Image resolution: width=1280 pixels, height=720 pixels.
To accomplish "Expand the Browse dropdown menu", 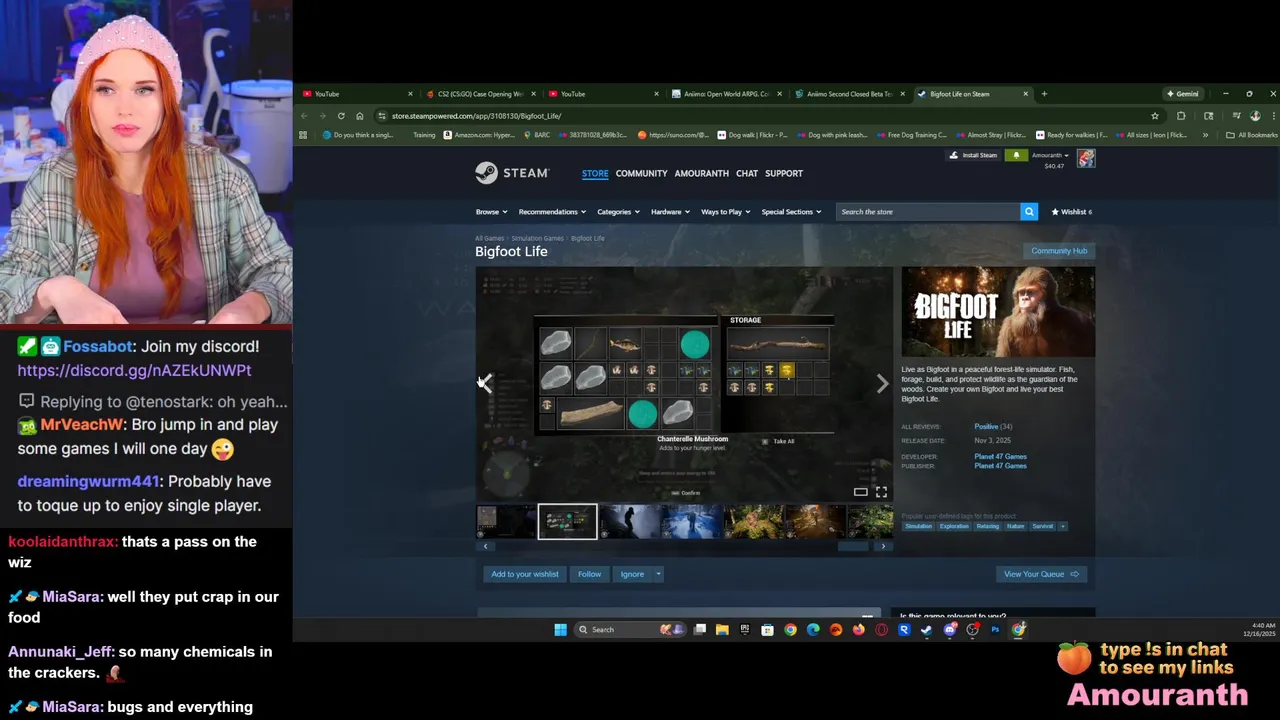I will point(491,212).
